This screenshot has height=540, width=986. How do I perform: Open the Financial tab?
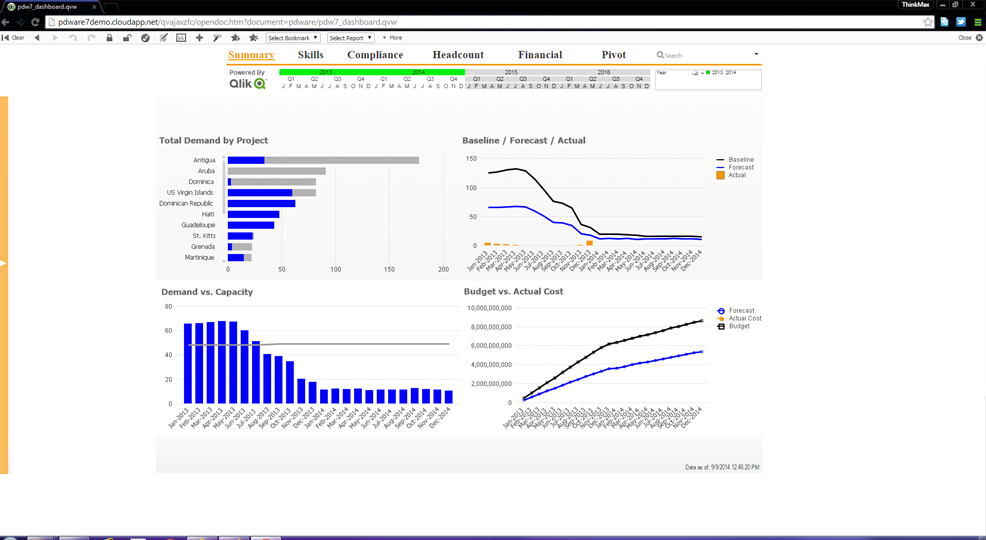click(x=540, y=55)
